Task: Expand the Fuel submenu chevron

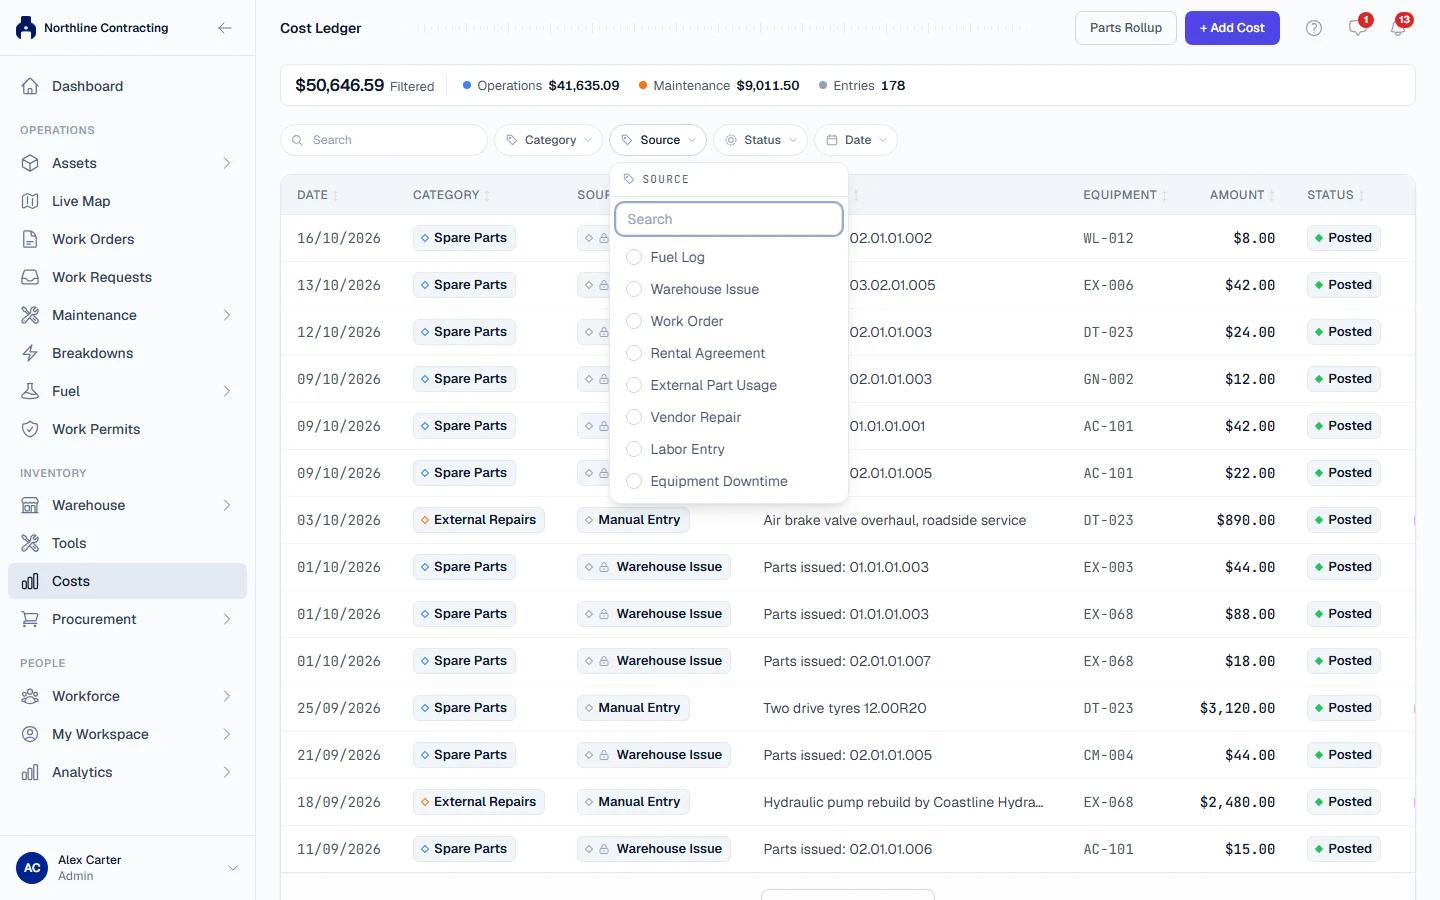Action: coord(227,391)
